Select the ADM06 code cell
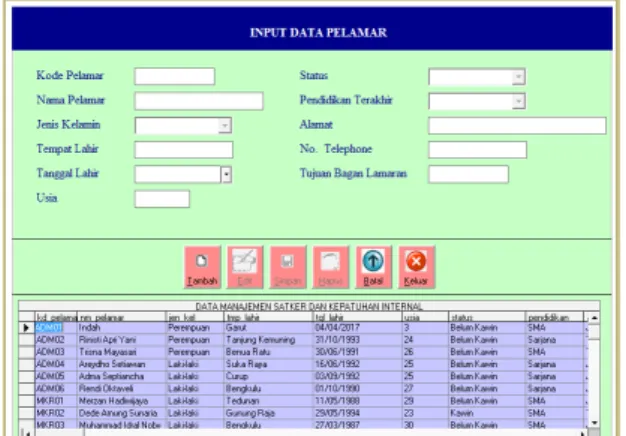The width and height of the screenshot is (626, 436). [x=55, y=388]
